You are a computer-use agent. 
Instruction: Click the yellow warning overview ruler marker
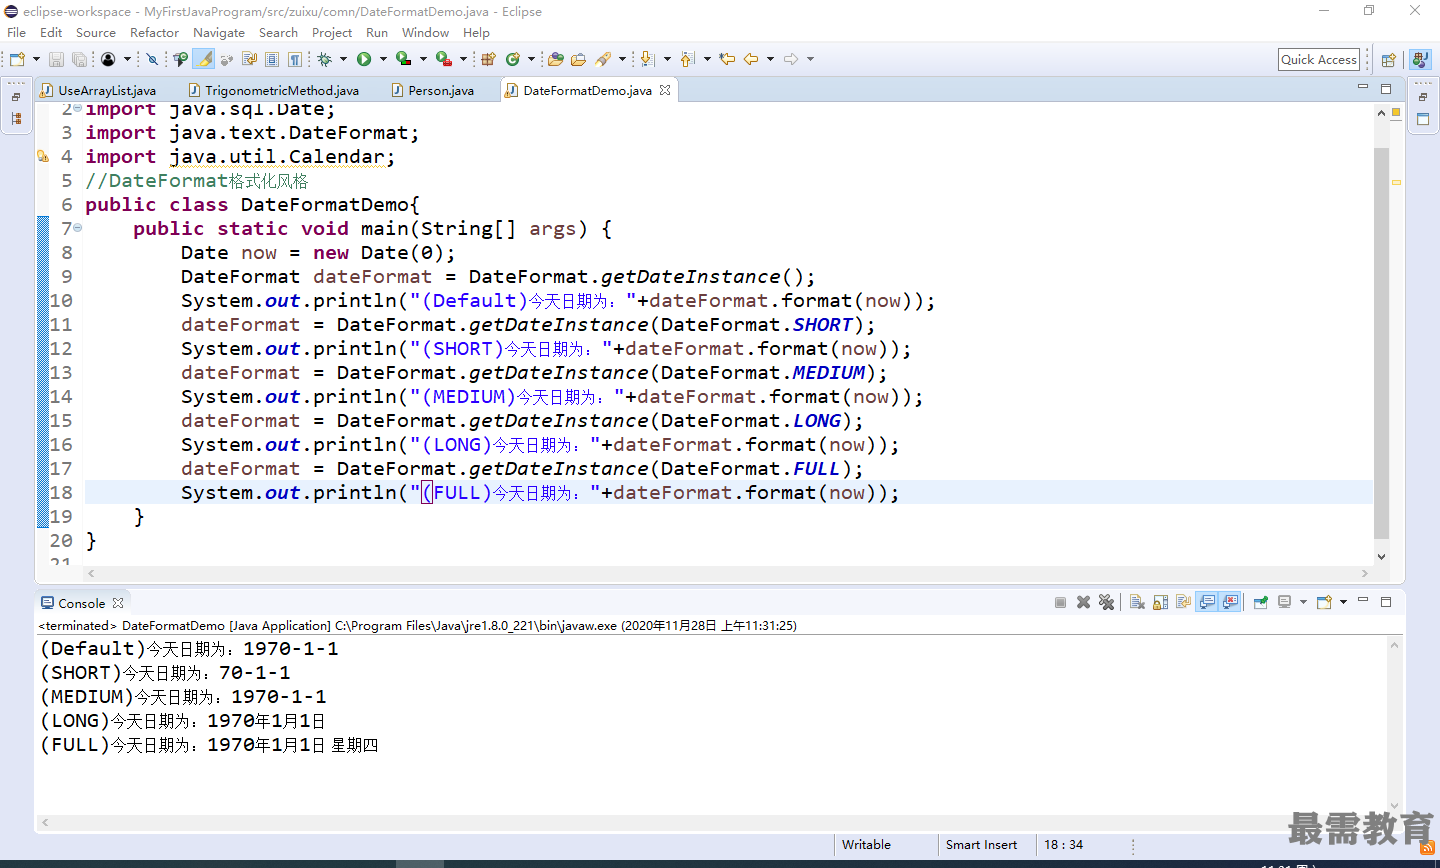1396,182
